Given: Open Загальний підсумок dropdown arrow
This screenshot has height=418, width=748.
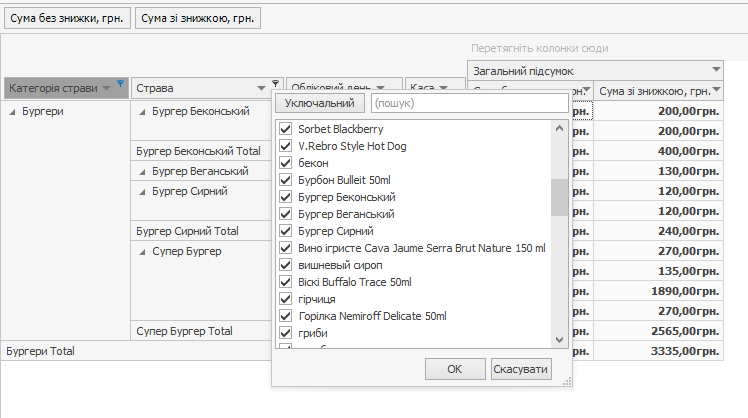Looking at the screenshot, I should pos(716,70).
